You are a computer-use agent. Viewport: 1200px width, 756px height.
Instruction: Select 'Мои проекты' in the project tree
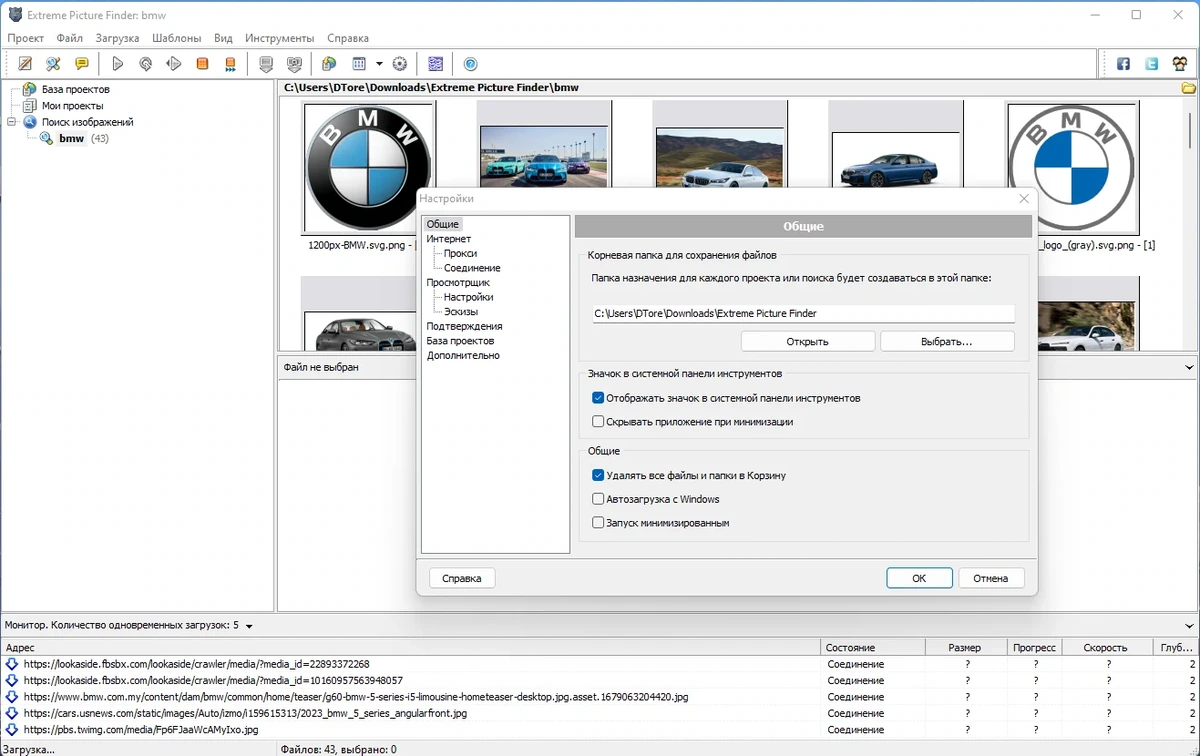72,105
